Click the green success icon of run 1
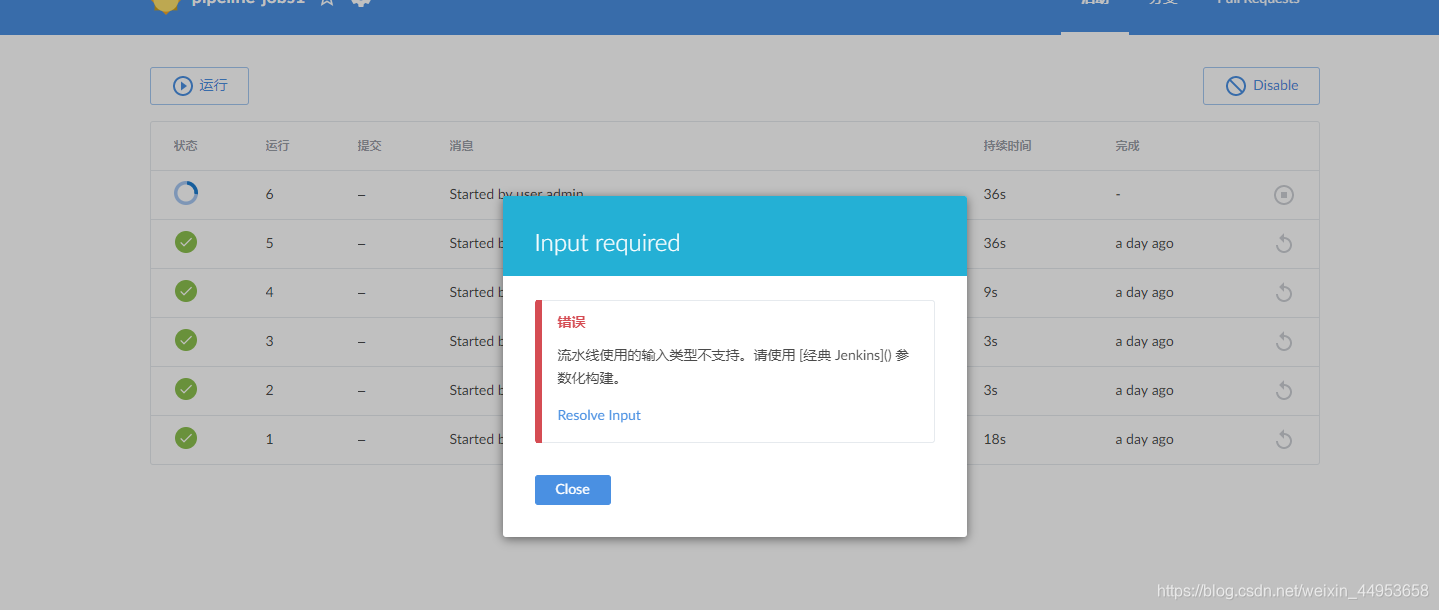Viewport: 1439px width, 610px height. [186, 438]
